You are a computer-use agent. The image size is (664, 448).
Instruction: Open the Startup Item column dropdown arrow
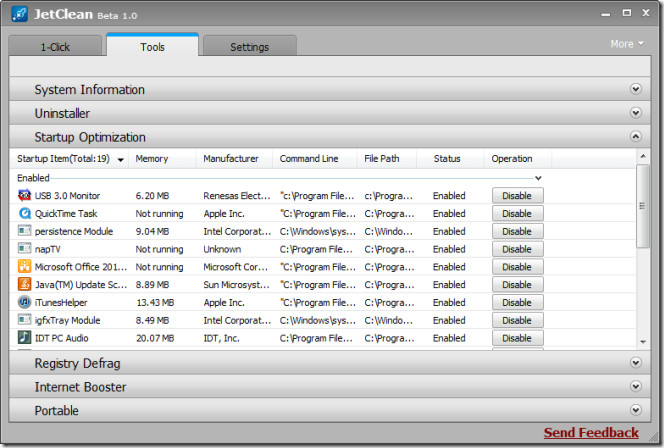click(121, 160)
